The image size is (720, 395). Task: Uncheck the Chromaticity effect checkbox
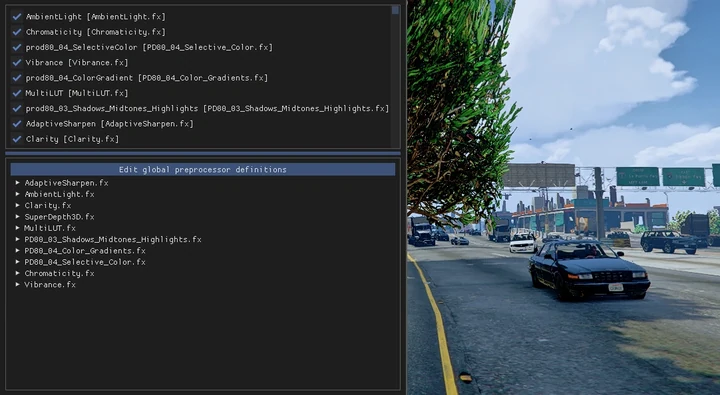[x=17, y=32]
